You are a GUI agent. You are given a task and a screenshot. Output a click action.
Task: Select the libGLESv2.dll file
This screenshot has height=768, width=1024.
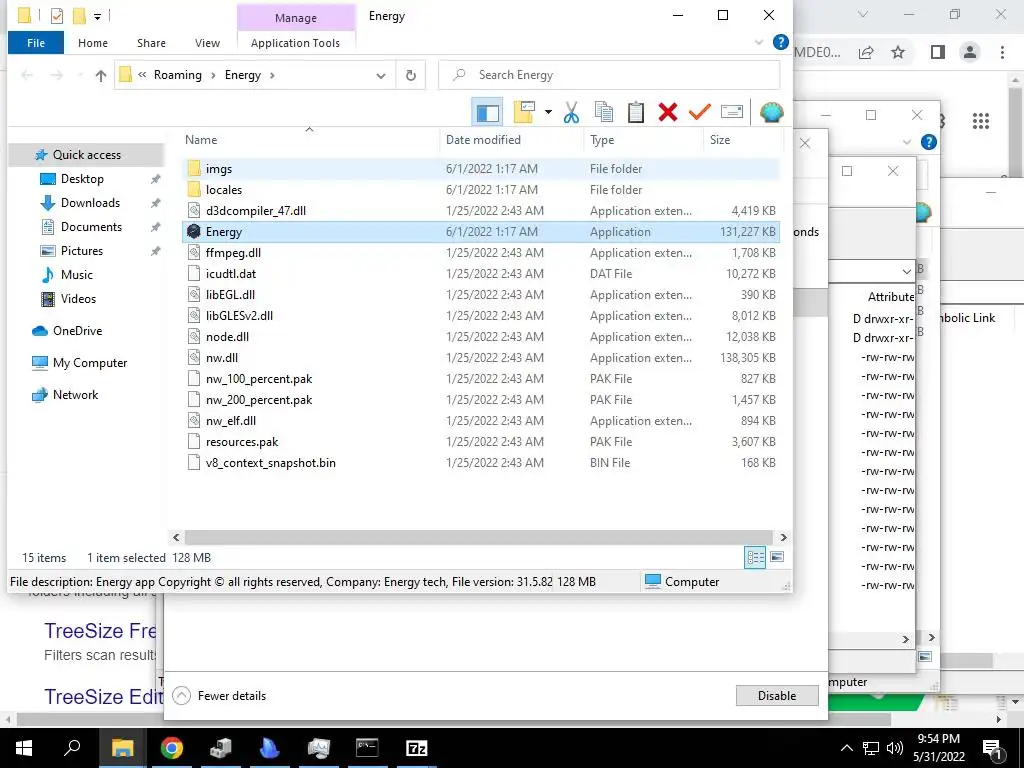tap(481, 315)
